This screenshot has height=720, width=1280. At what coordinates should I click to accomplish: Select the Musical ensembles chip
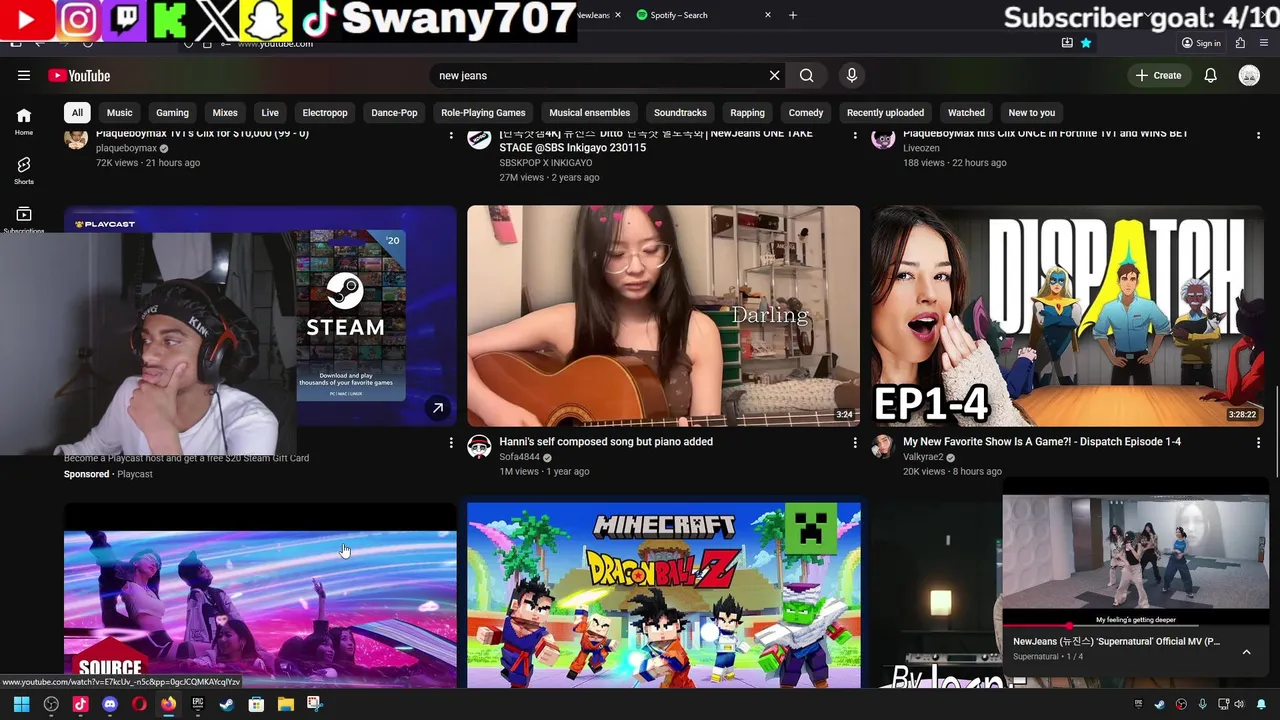point(590,112)
